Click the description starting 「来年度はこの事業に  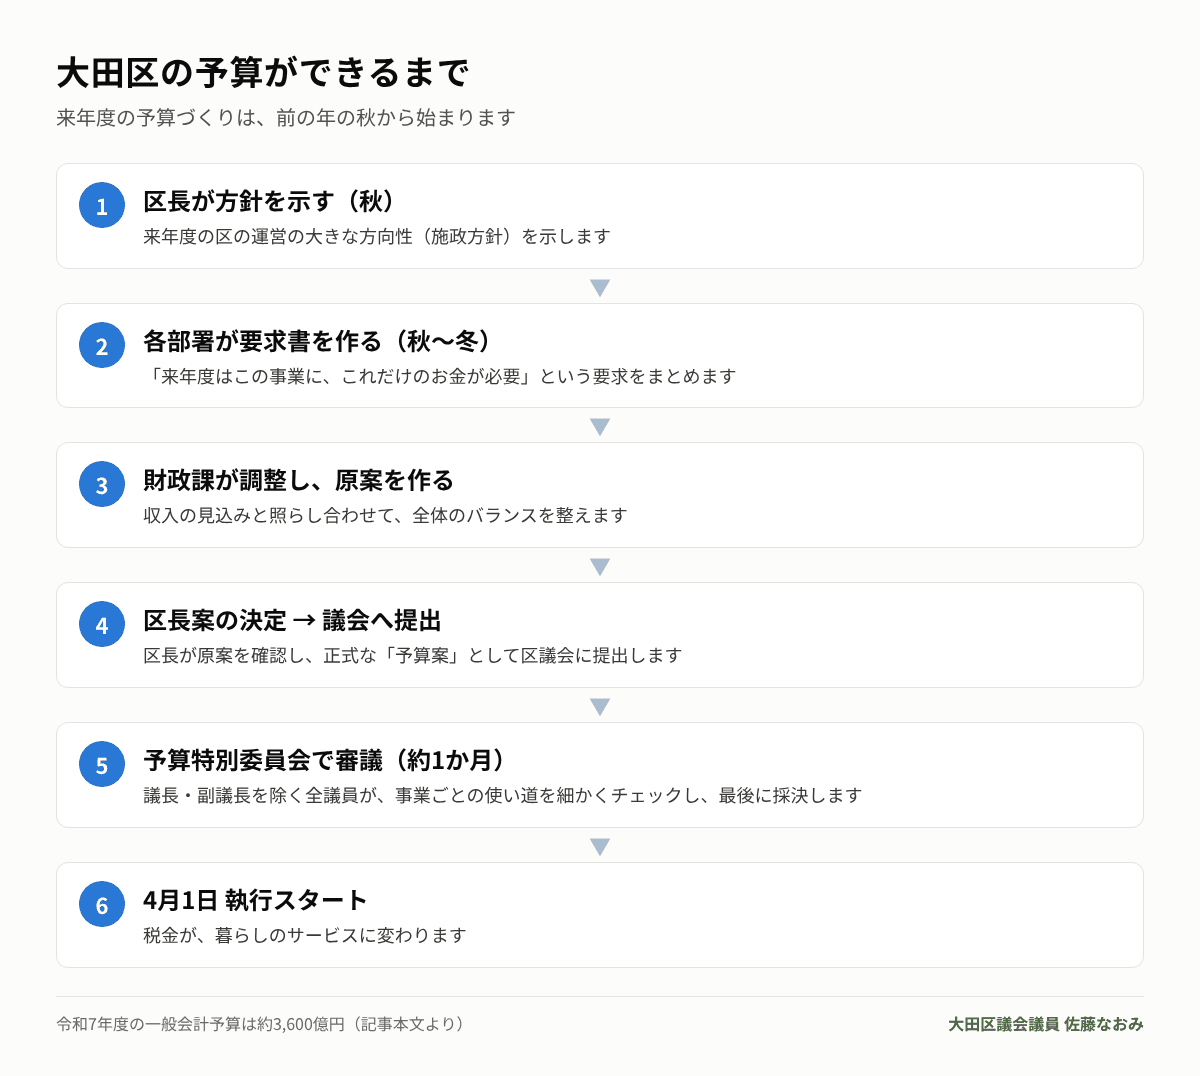[x=440, y=377]
